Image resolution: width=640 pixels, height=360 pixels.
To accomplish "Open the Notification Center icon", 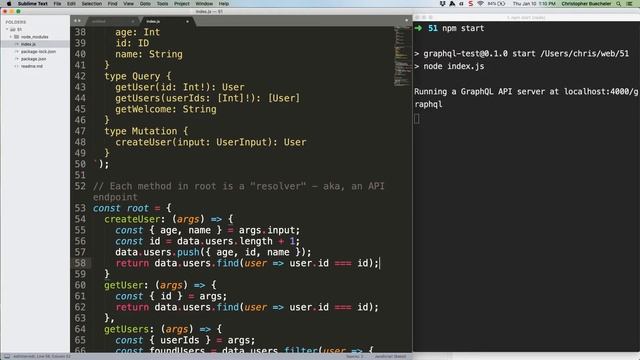I will click(629, 4).
